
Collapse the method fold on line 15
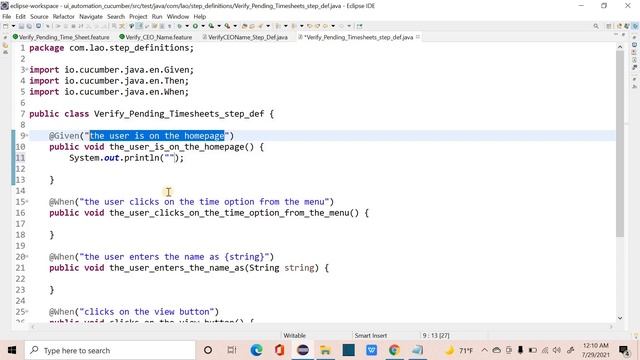click(x=27, y=201)
